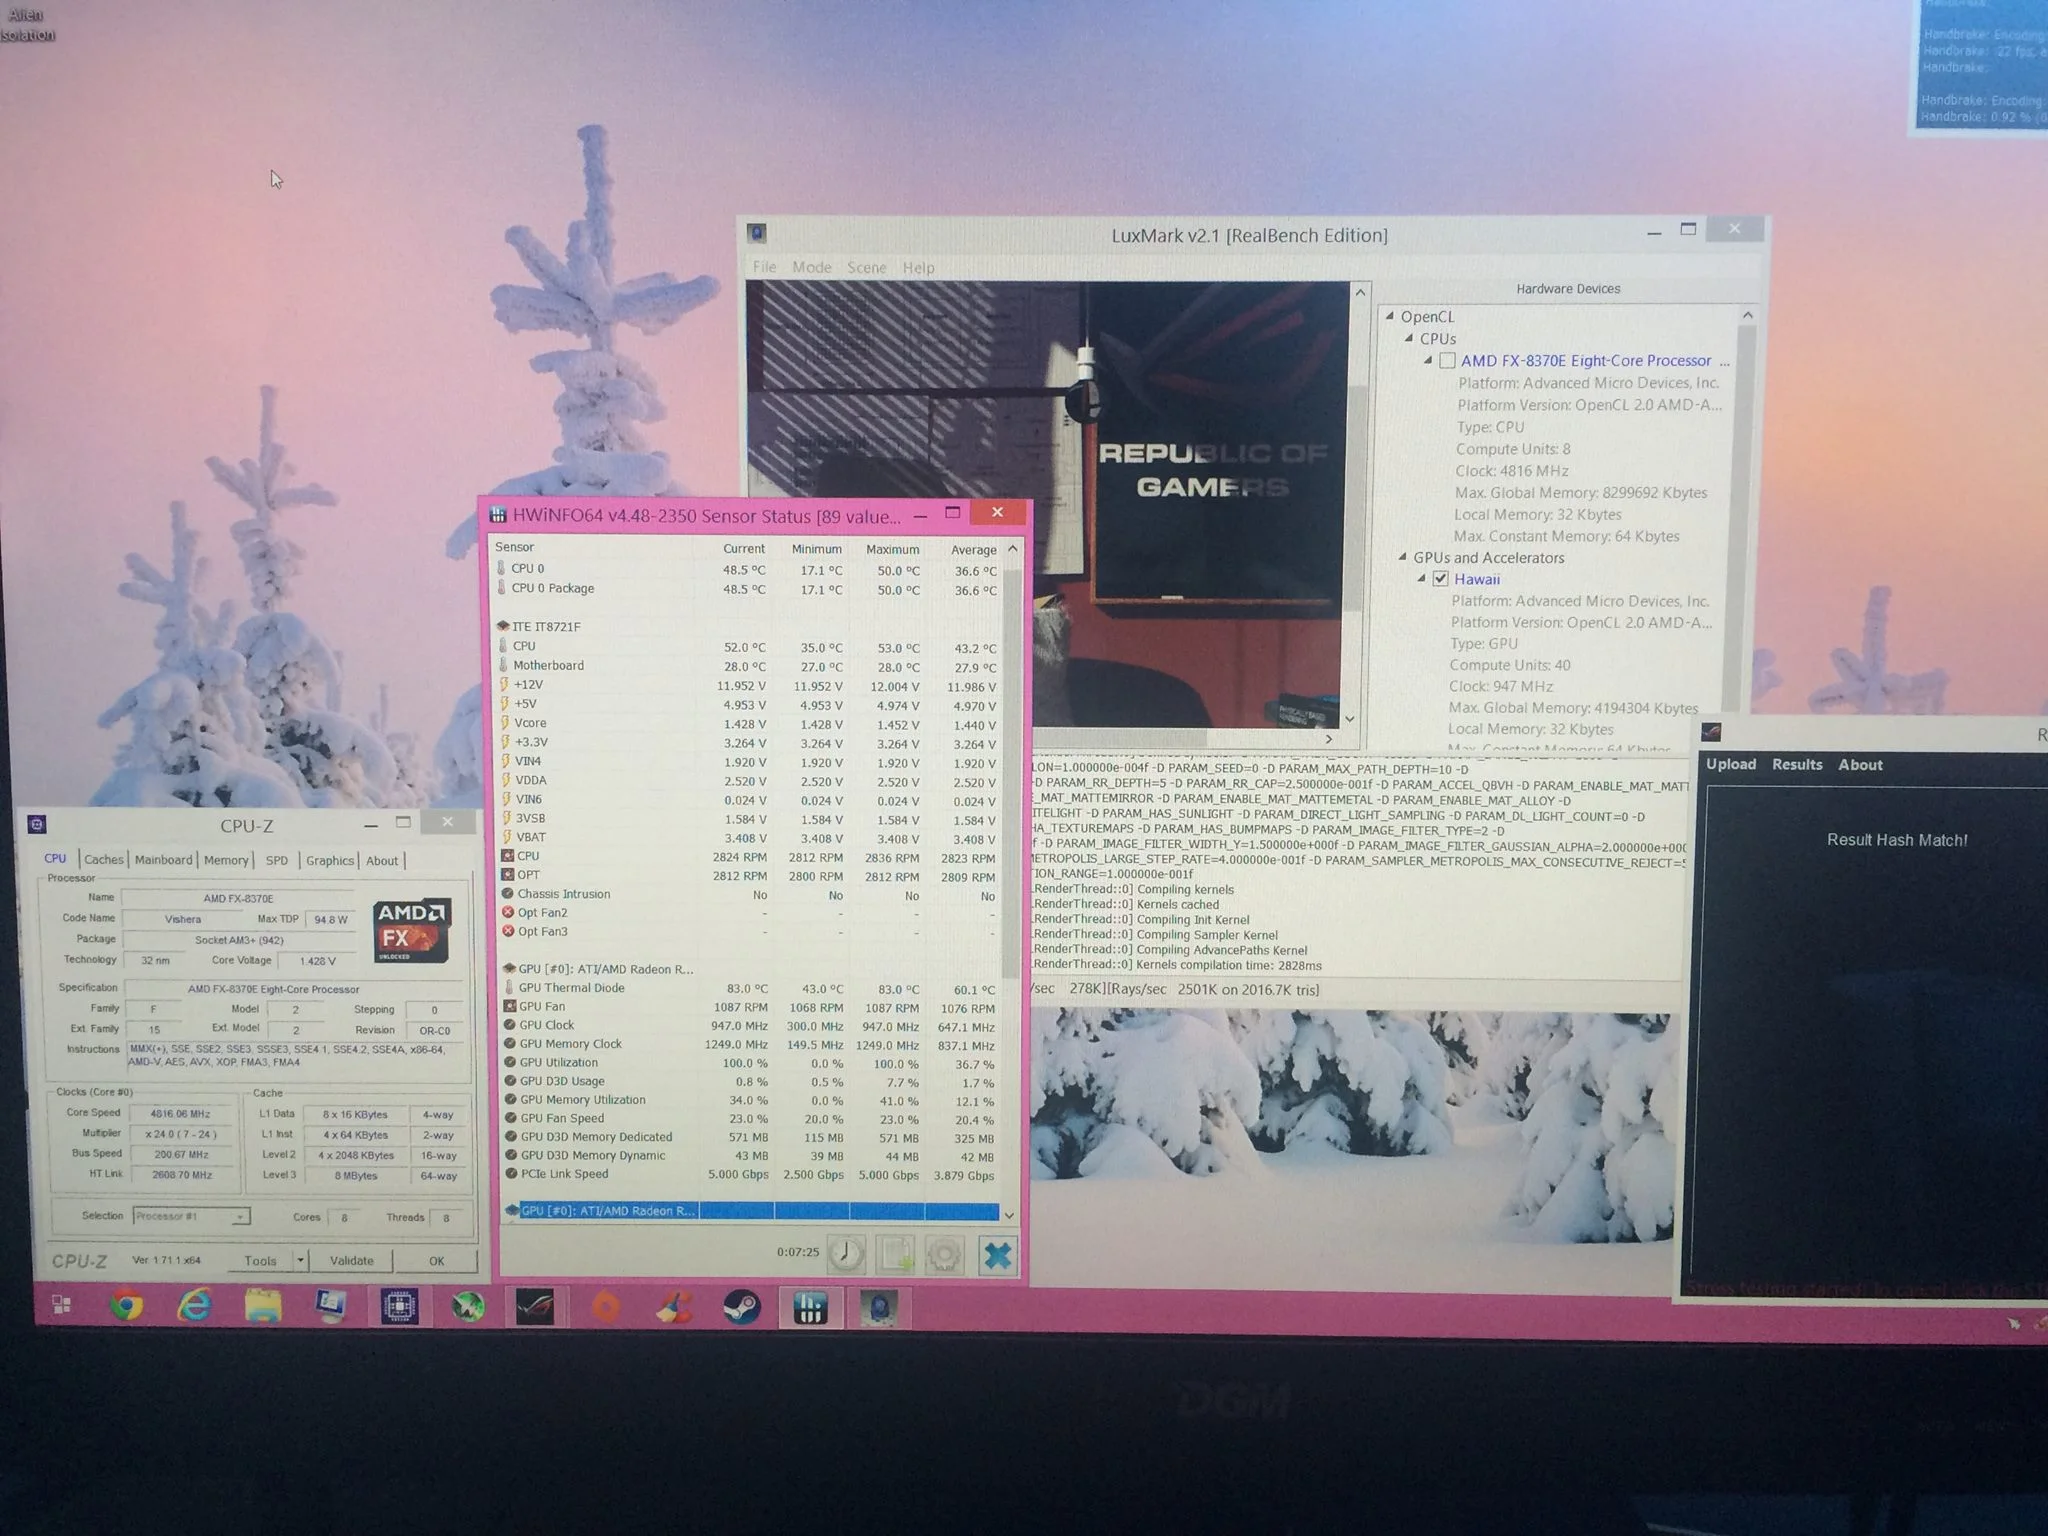Enable AMD FX-8370E device checkbox in LuxMark
This screenshot has height=1536, width=2048.
[x=1447, y=361]
